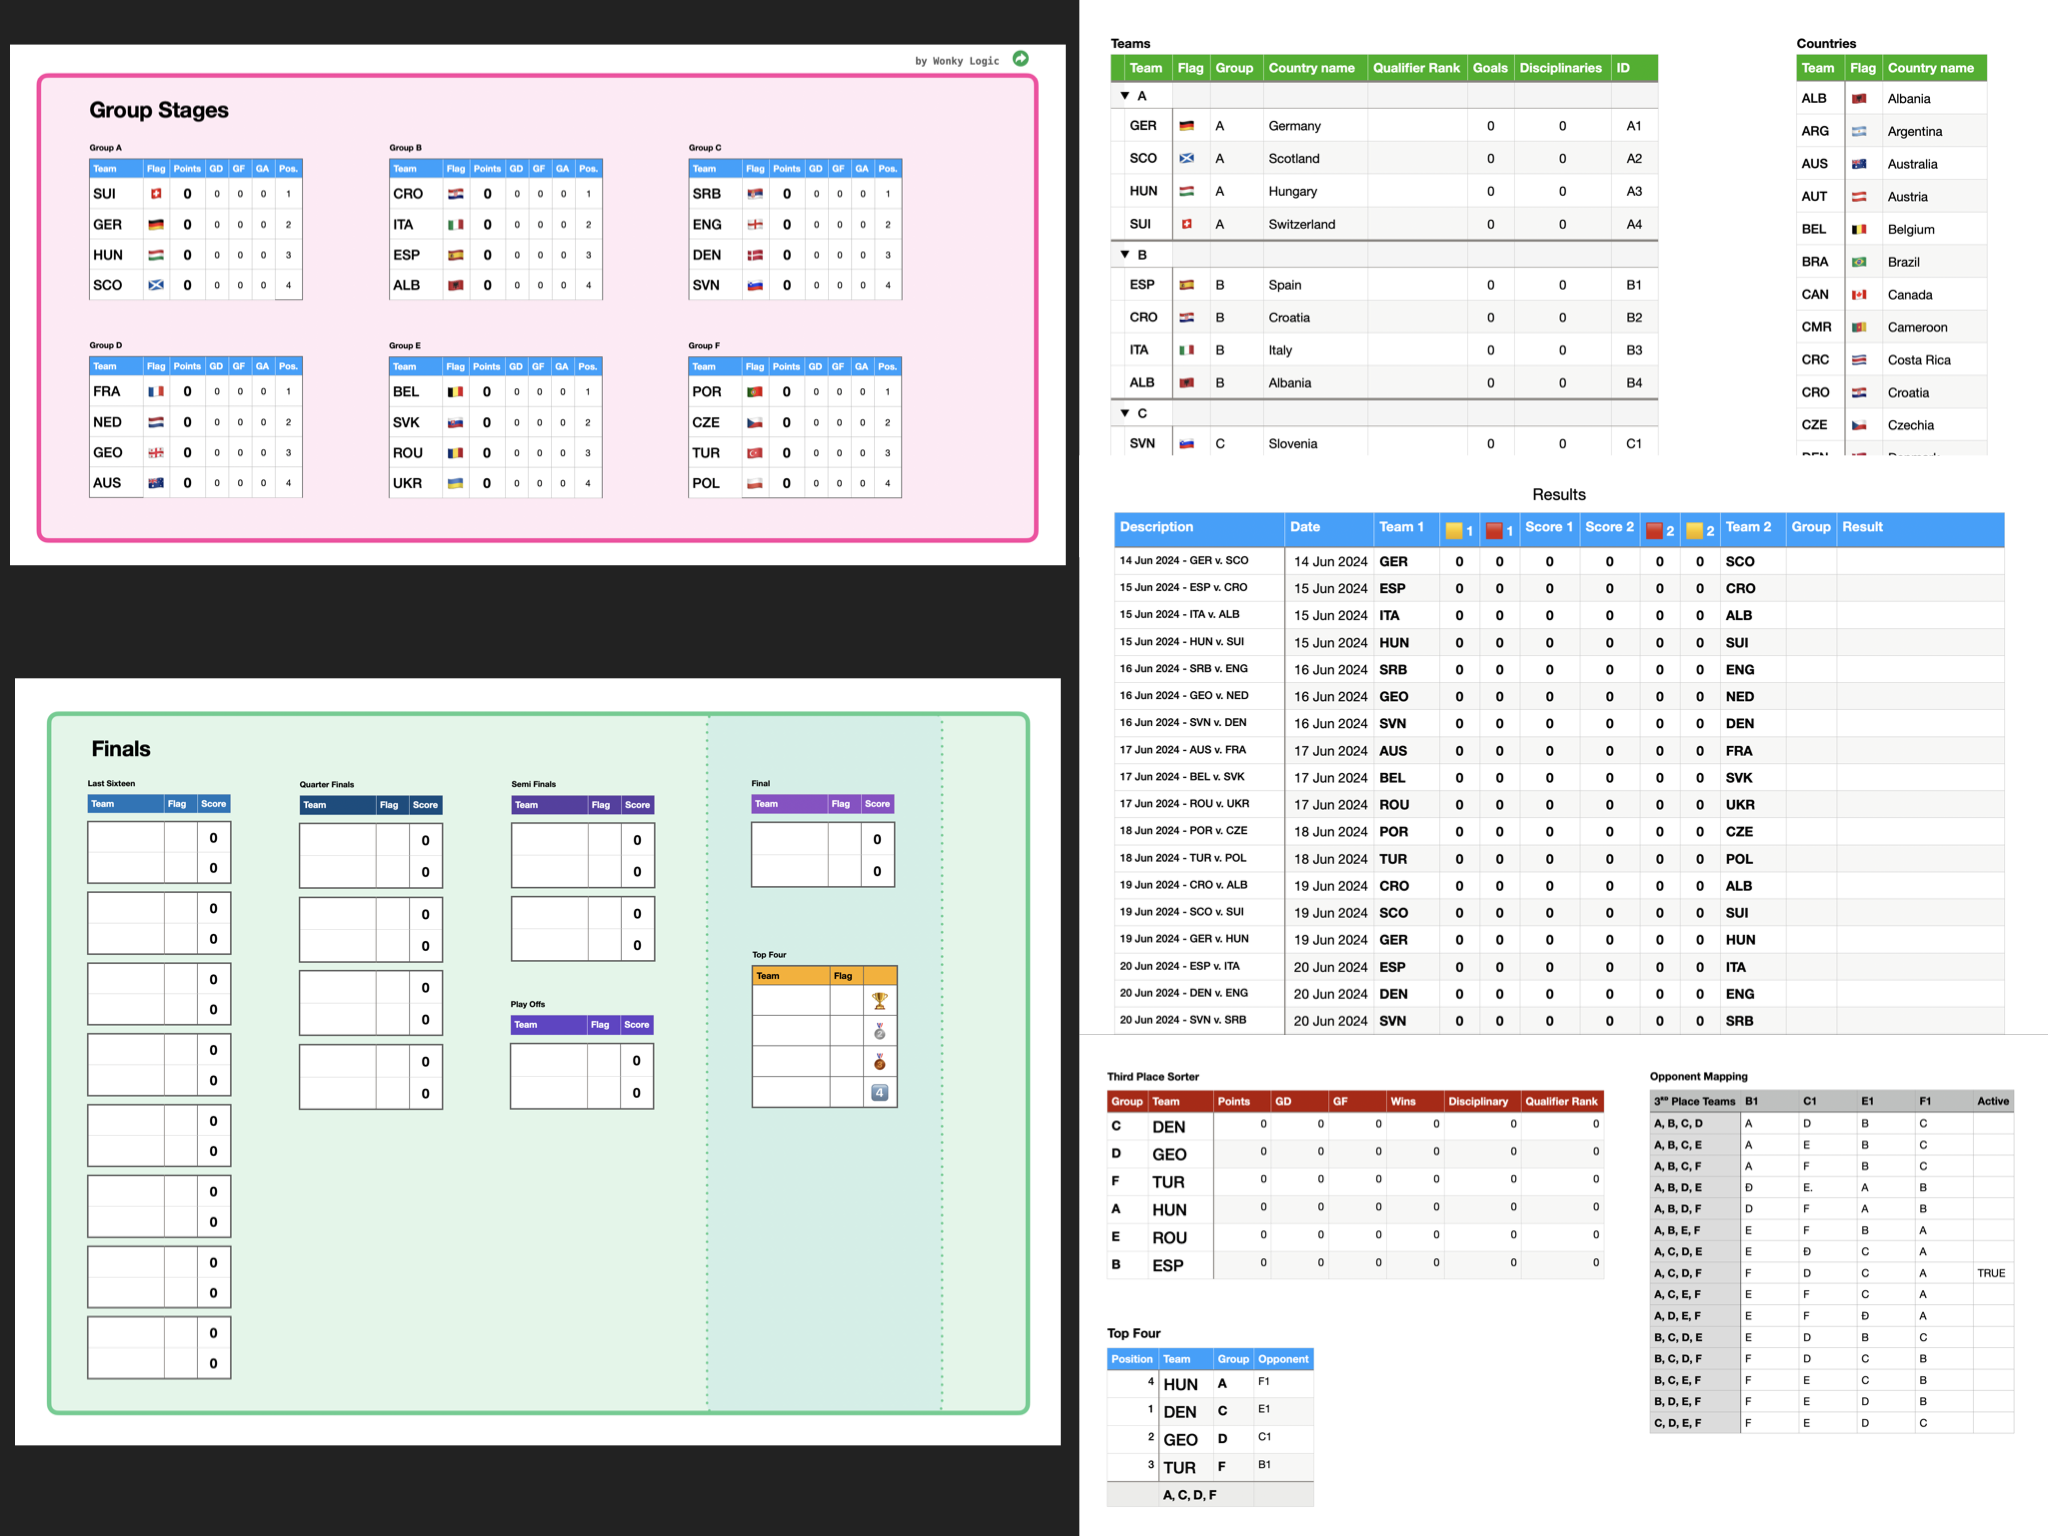The width and height of the screenshot is (2048, 1536).
Task: Click the green arrow icon beside Wonky Logic
Action: point(1020,59)
